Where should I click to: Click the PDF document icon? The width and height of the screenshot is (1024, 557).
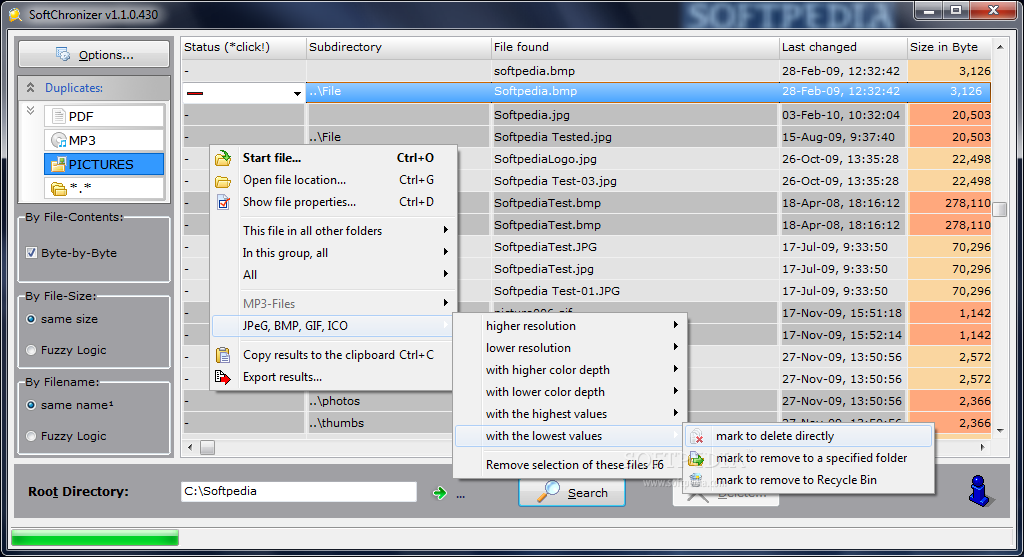pos(59,116)
